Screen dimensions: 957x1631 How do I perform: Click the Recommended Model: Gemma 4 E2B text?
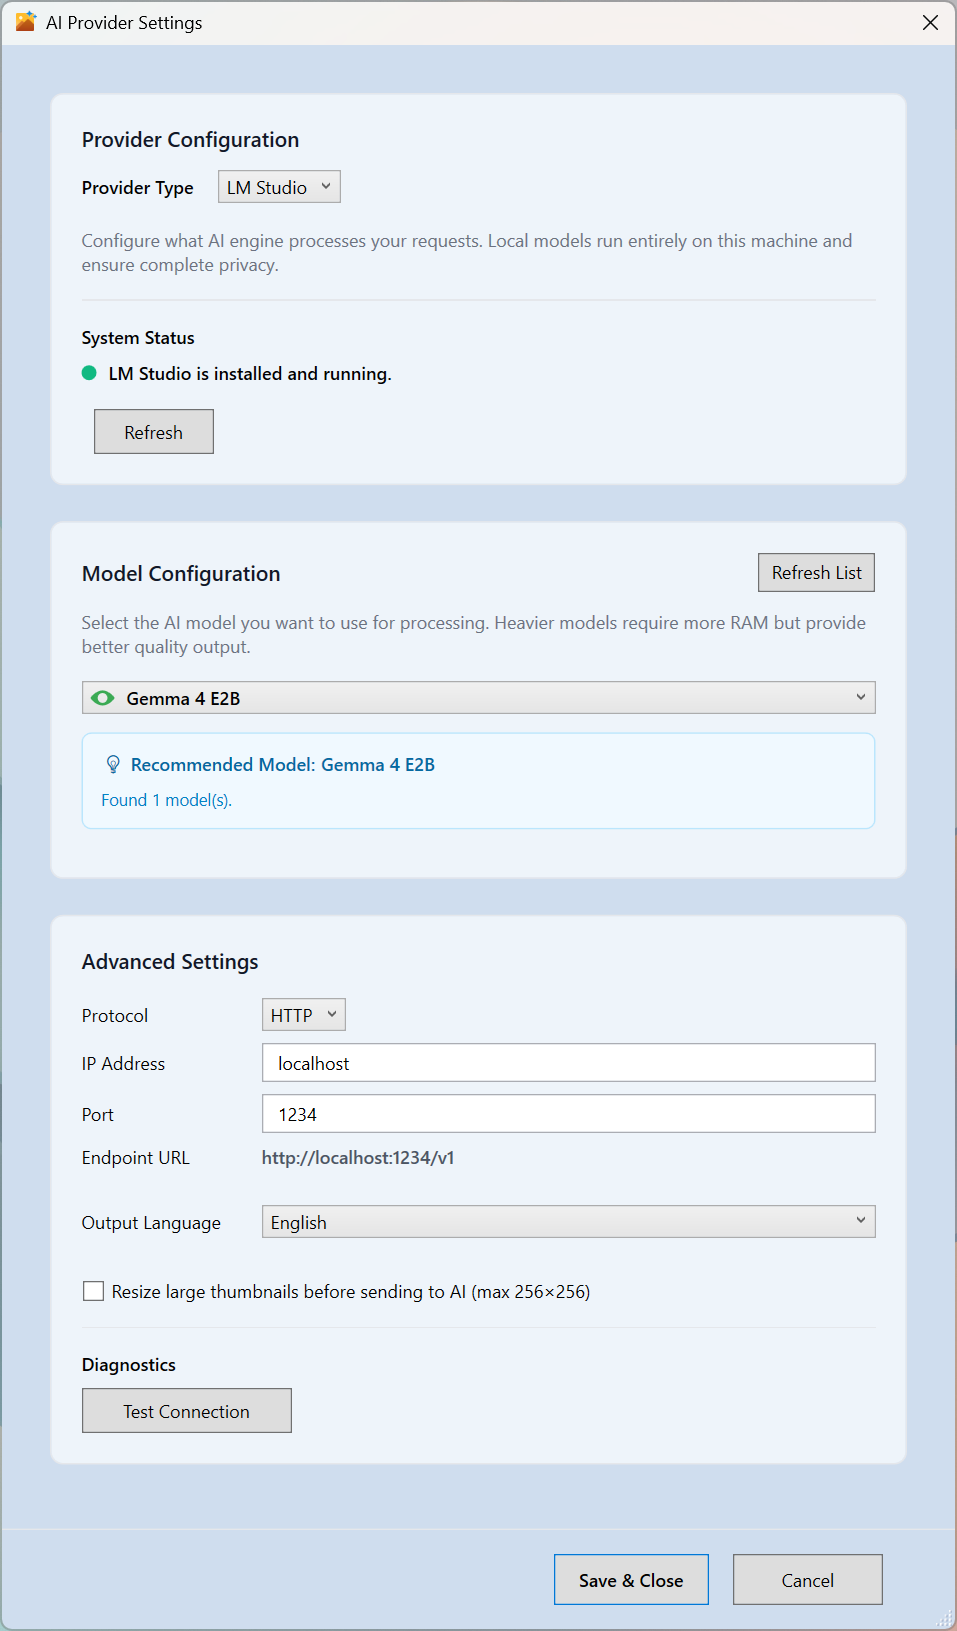click(x=282, y=765)
